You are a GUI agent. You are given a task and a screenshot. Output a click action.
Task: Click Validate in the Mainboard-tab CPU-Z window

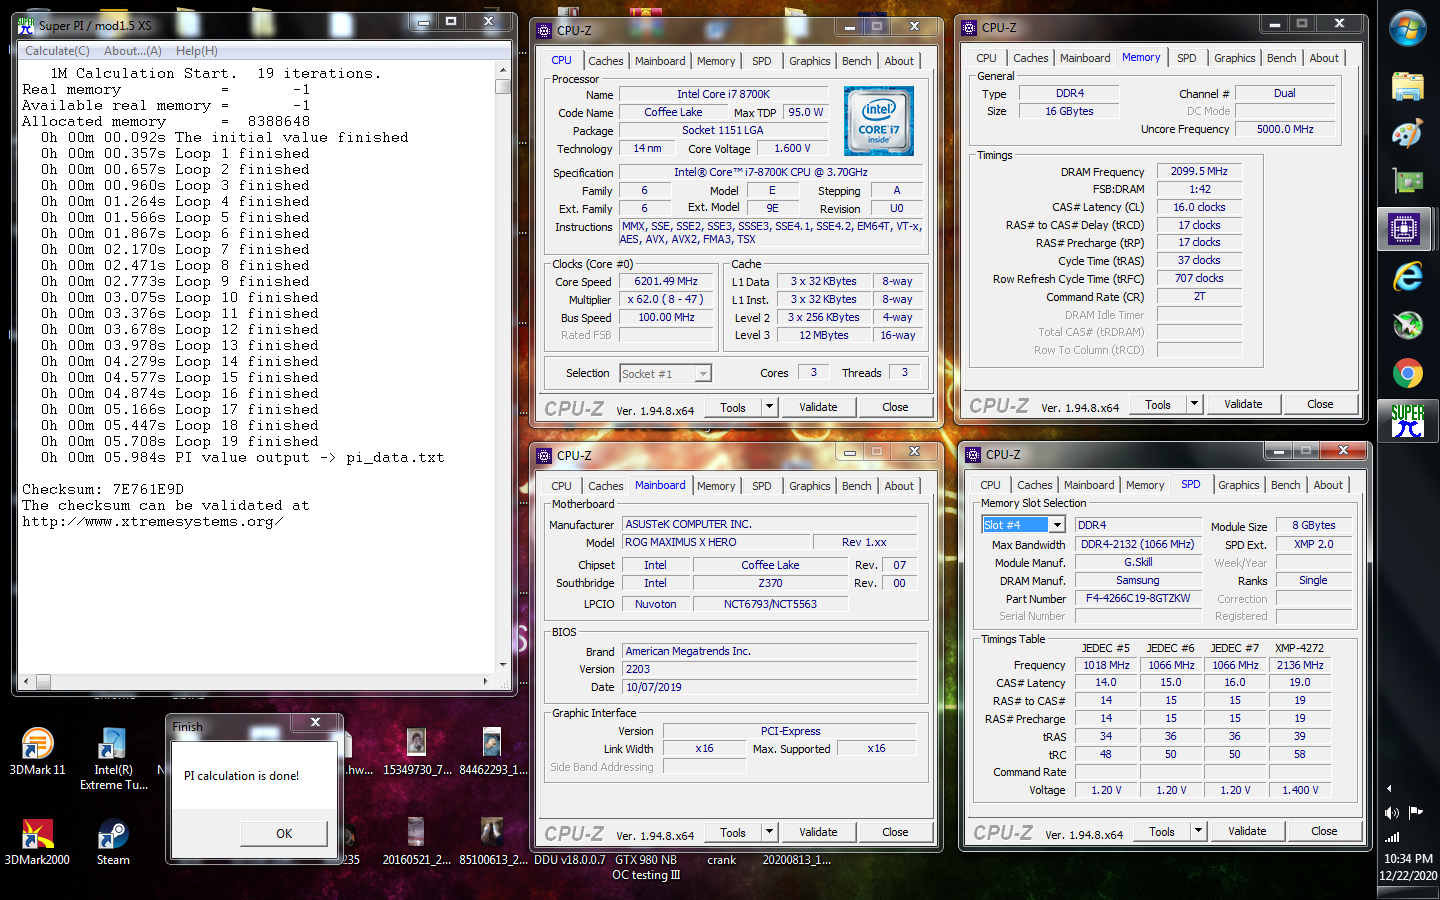coord(818,832)
